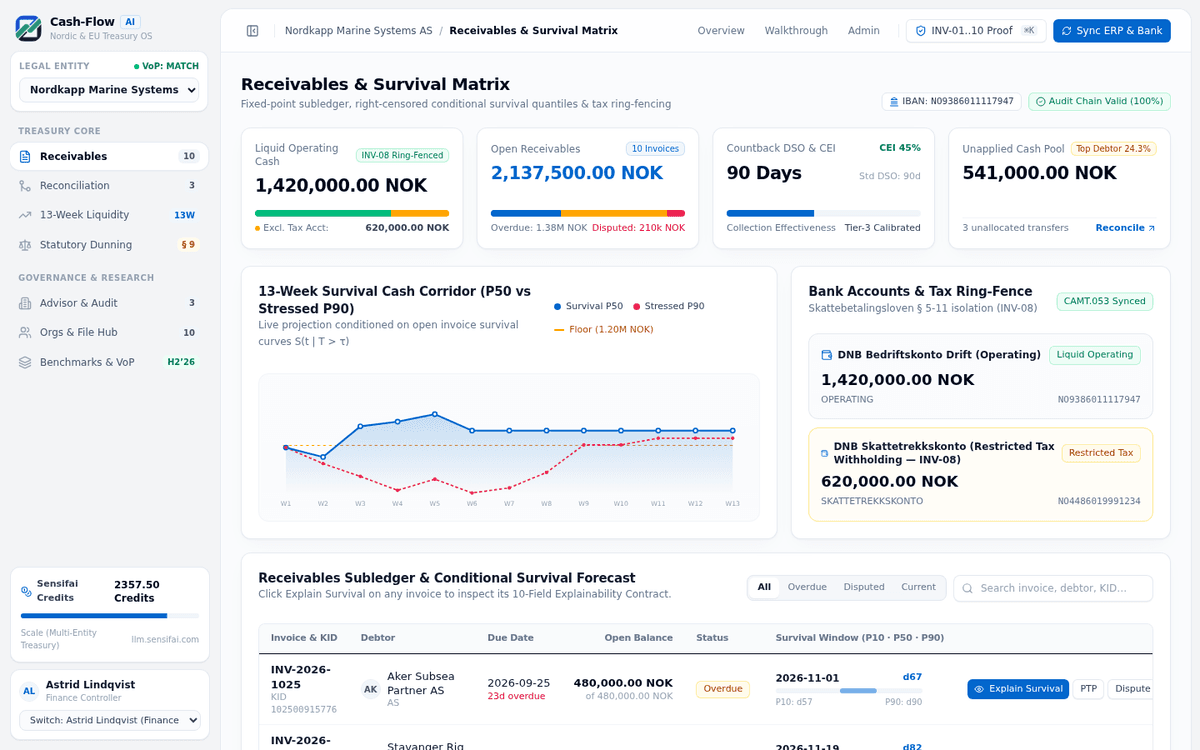Open the Admin top nav item
The width and height of the screenshot is (1200, 750).
864,31
